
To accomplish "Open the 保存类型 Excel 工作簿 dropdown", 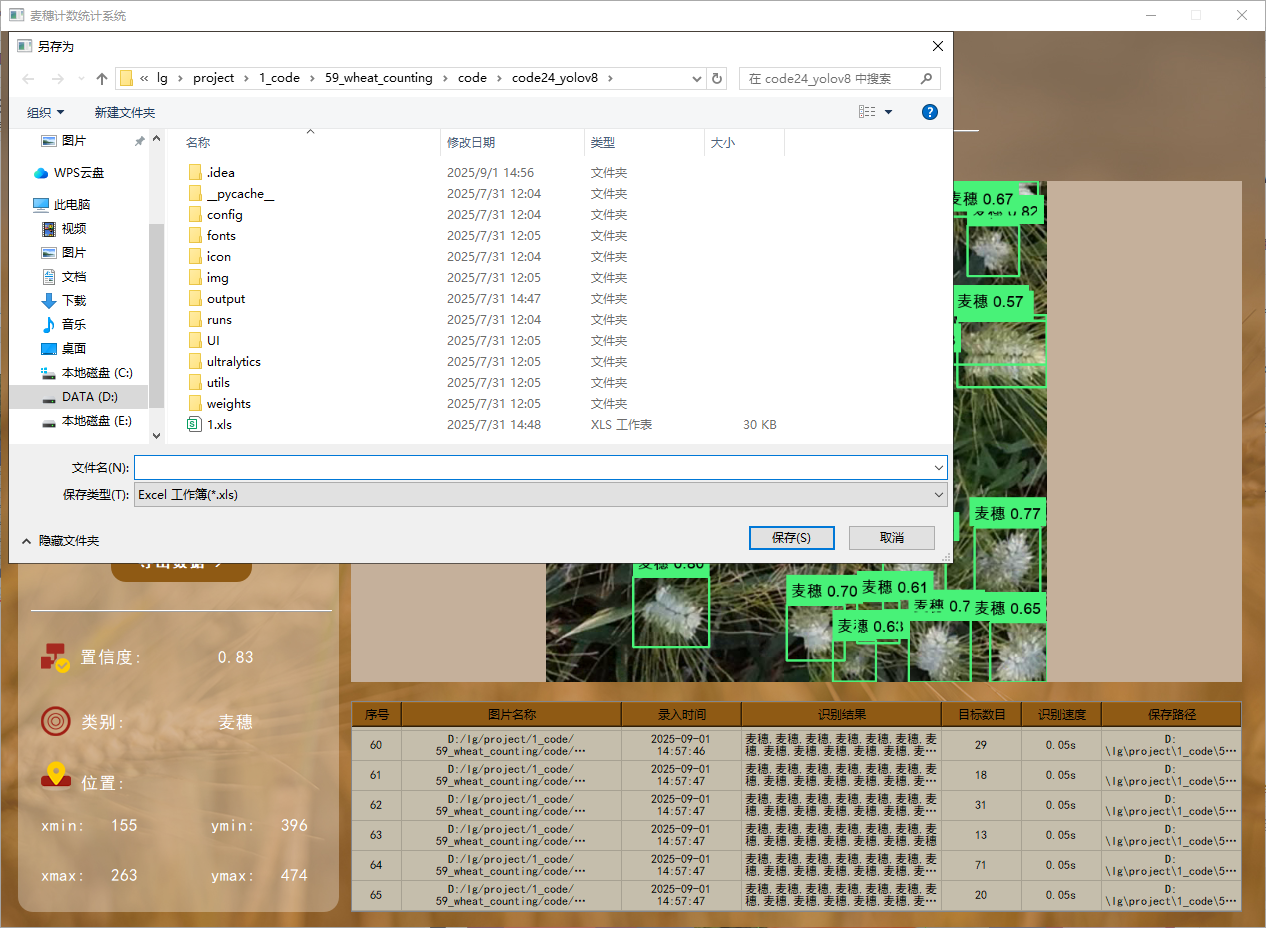I will (540, 494).
